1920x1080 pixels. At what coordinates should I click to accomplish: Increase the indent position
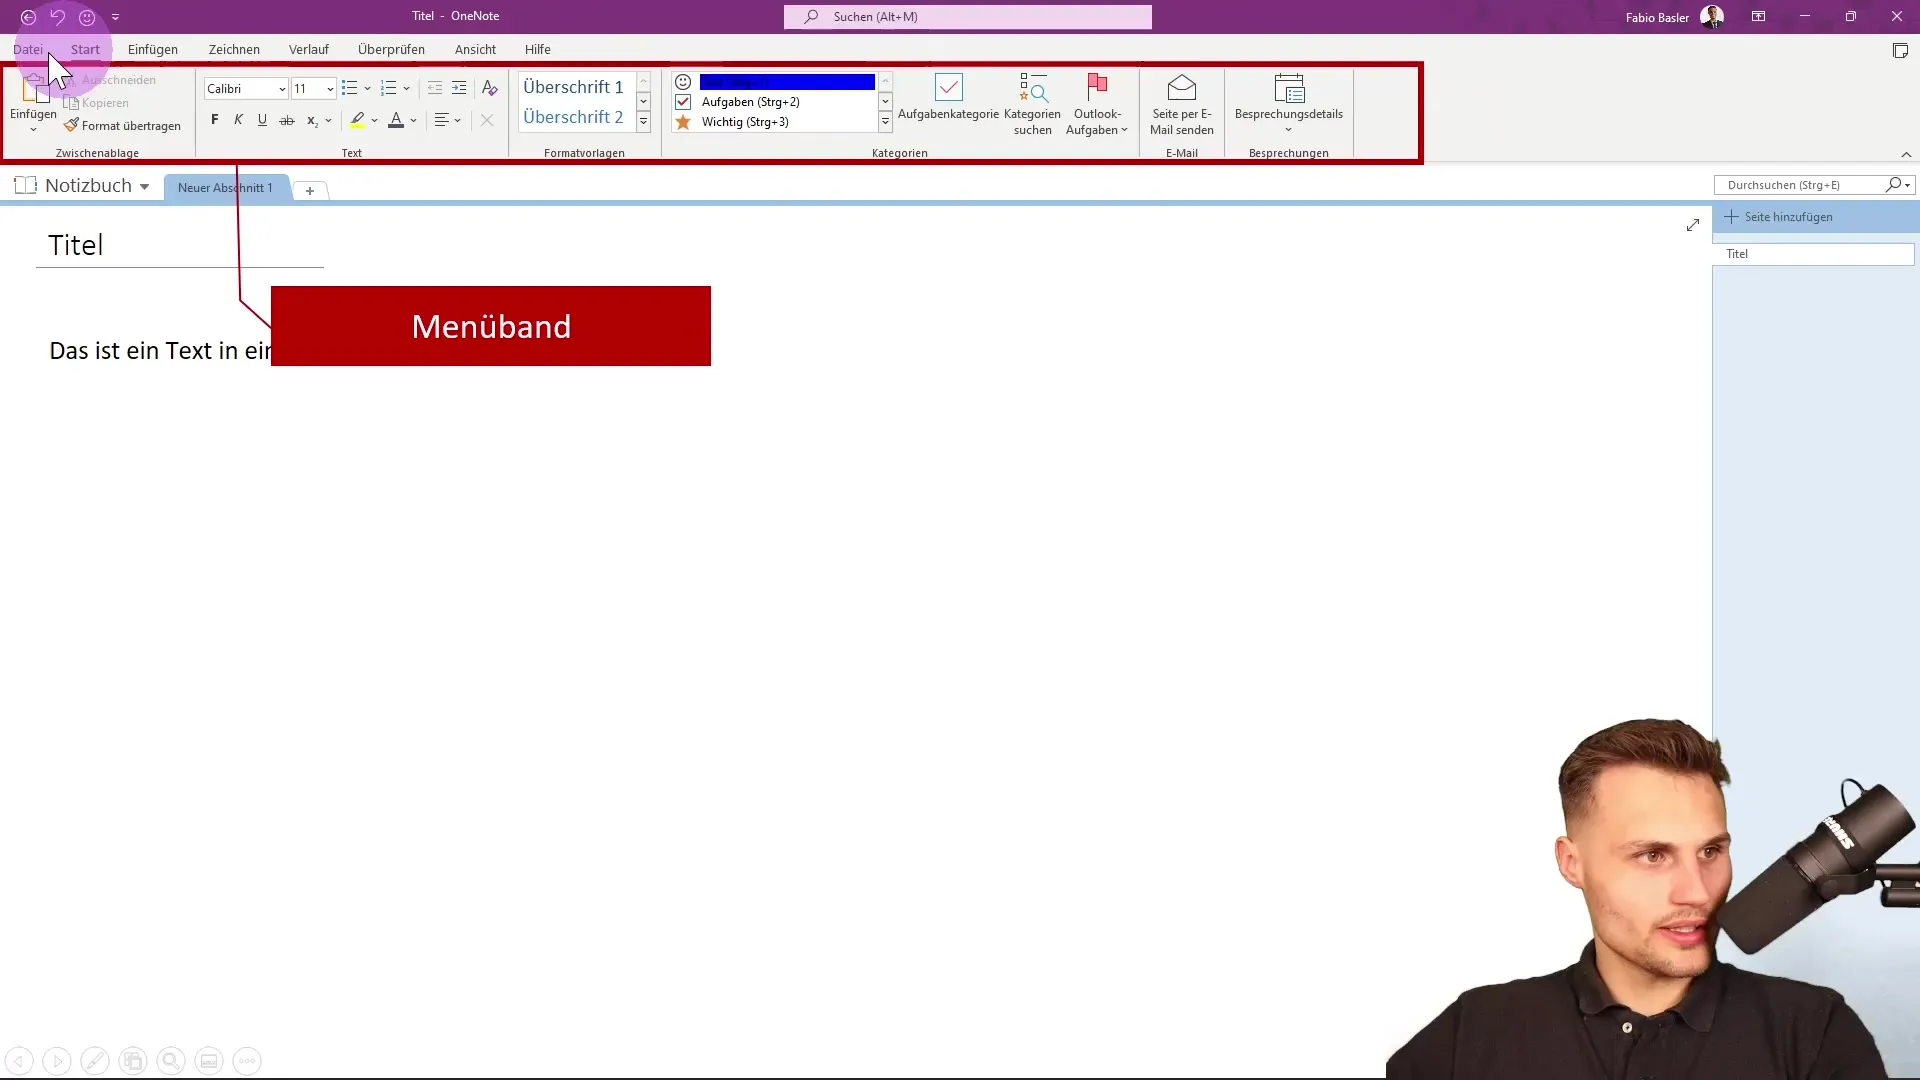coord(459,89)
